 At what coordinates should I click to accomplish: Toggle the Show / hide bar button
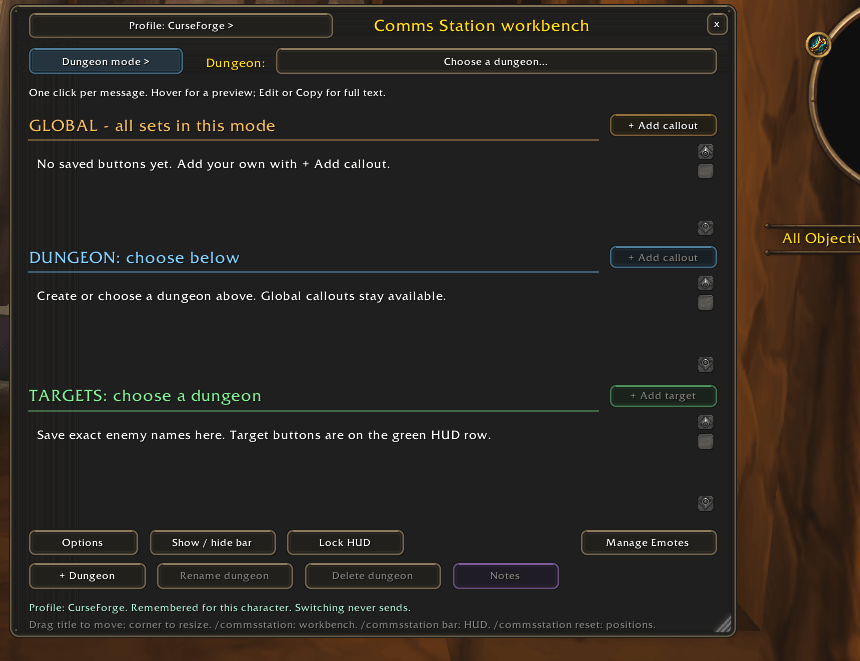pos(212,543)
